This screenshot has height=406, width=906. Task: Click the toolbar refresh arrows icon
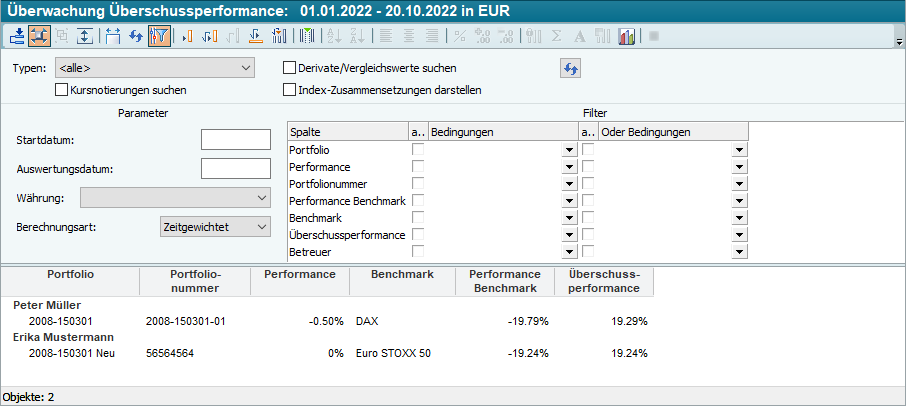click(x=136, y=36)
